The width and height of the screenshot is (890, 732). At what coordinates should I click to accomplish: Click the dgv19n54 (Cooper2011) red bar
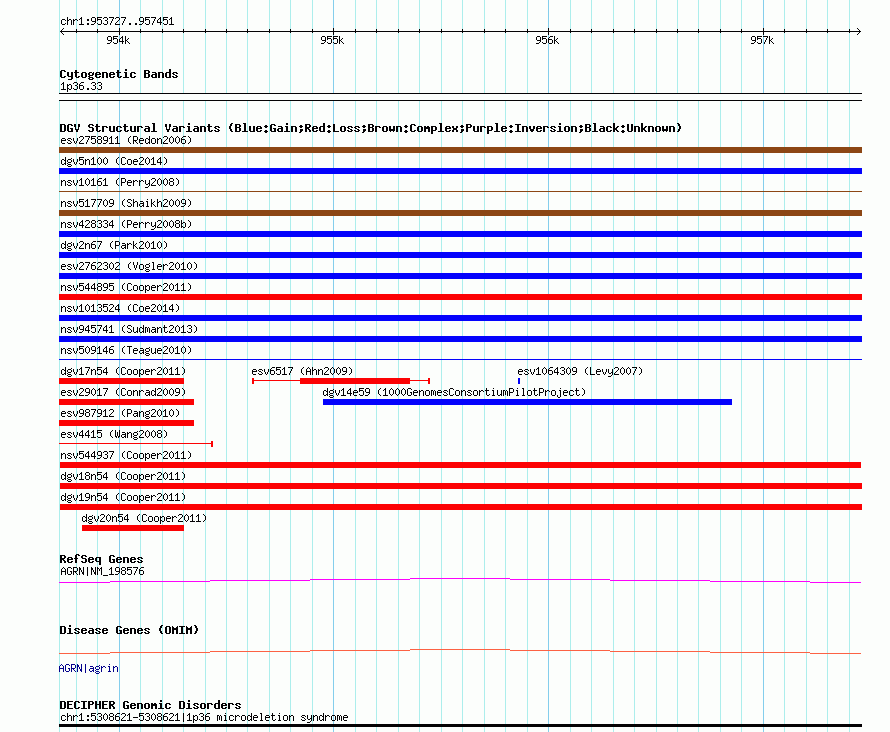(x=460, y=507)
